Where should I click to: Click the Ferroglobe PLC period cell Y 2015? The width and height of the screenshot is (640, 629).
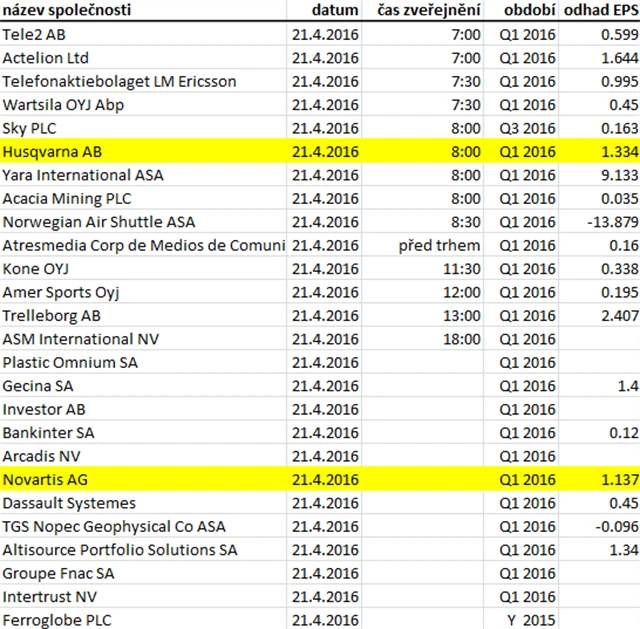pyautogui.click(x=527, y=620)
